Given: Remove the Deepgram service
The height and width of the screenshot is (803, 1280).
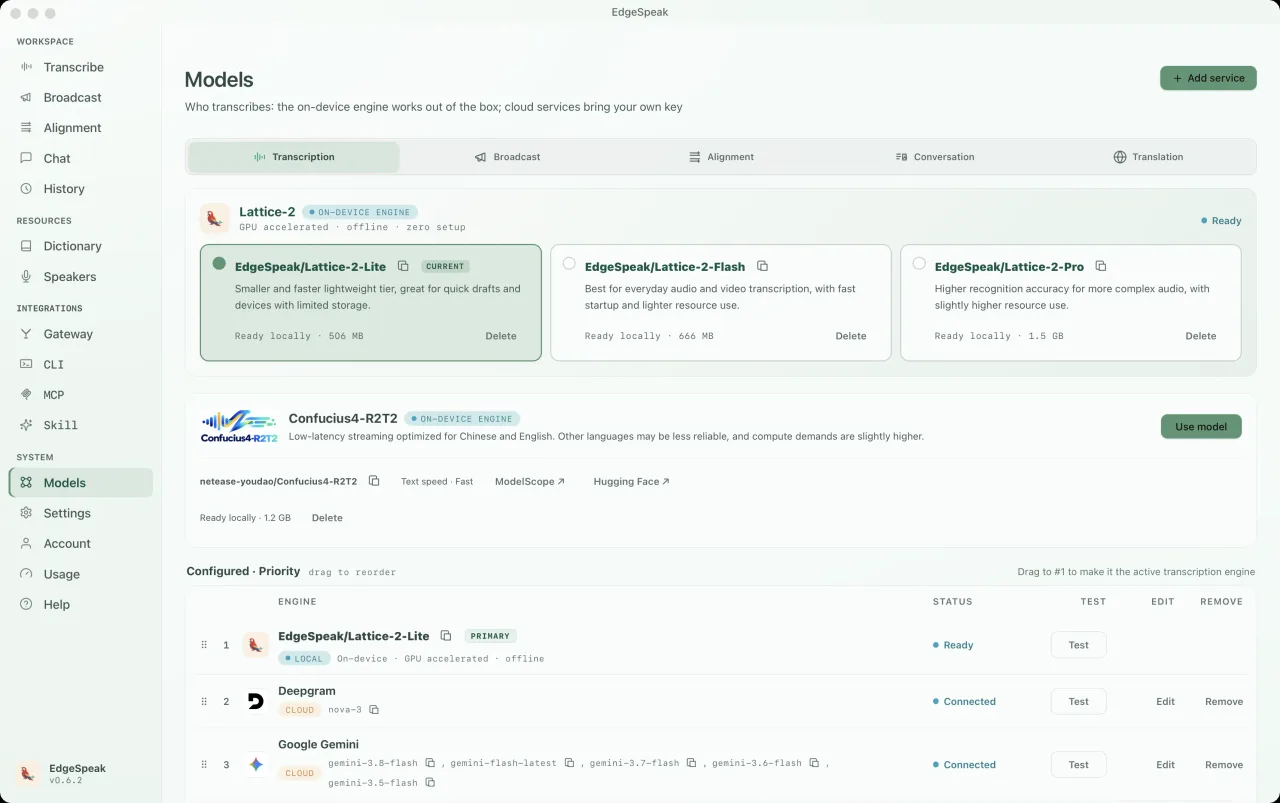Looking at the screenshot, I should pyautogui.click(x=1224, y=702).
